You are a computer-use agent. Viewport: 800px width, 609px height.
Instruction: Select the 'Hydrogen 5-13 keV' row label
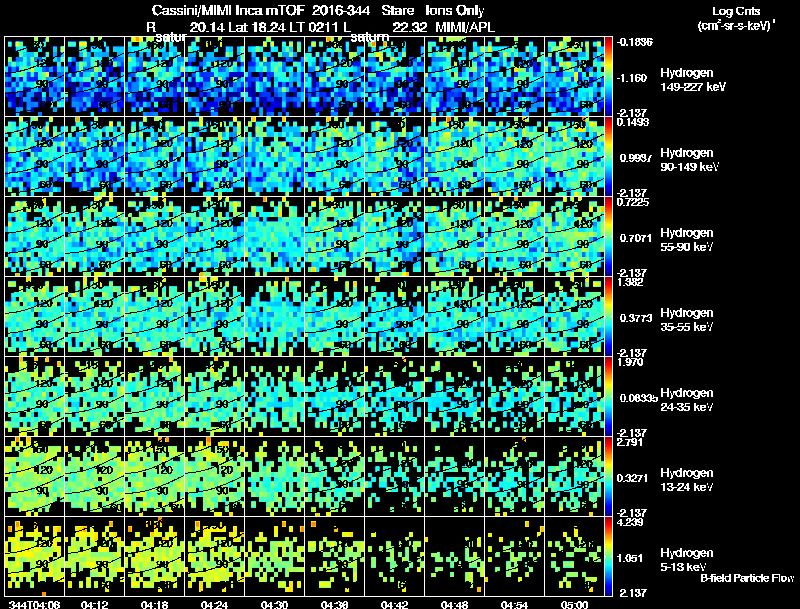coord(687,560)
